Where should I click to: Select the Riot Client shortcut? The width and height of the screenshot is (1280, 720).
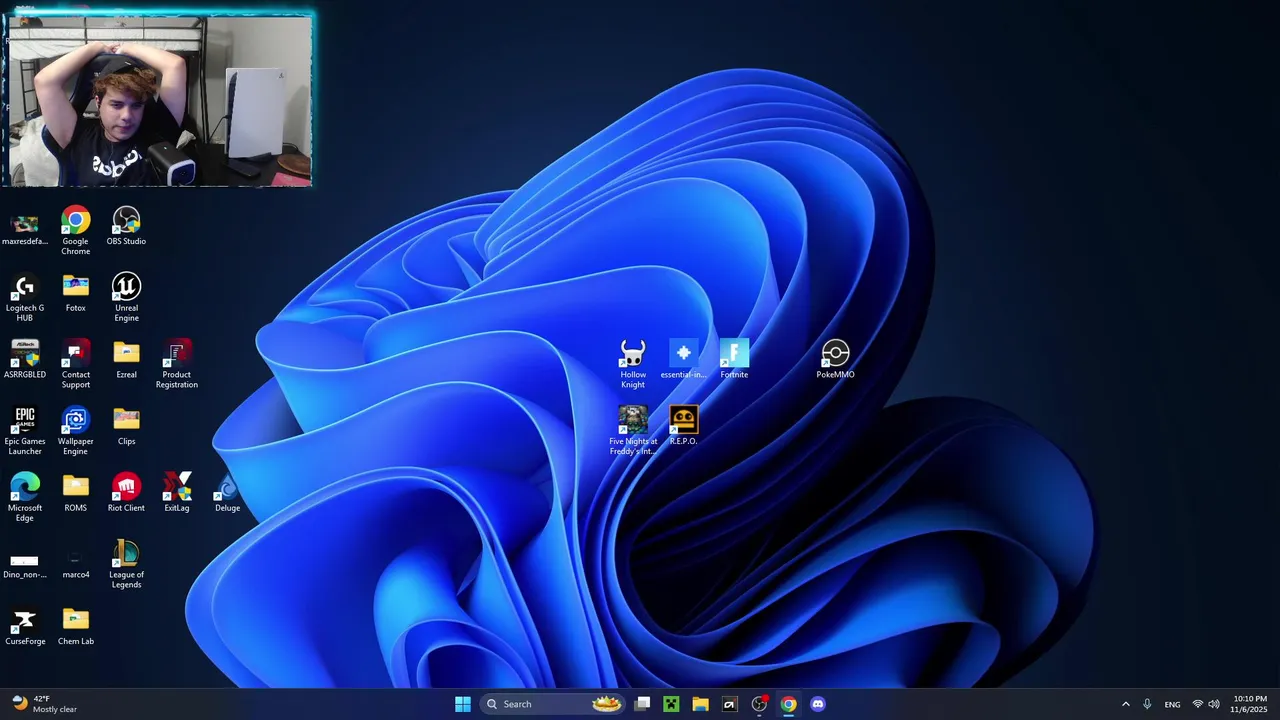point(126,493)
